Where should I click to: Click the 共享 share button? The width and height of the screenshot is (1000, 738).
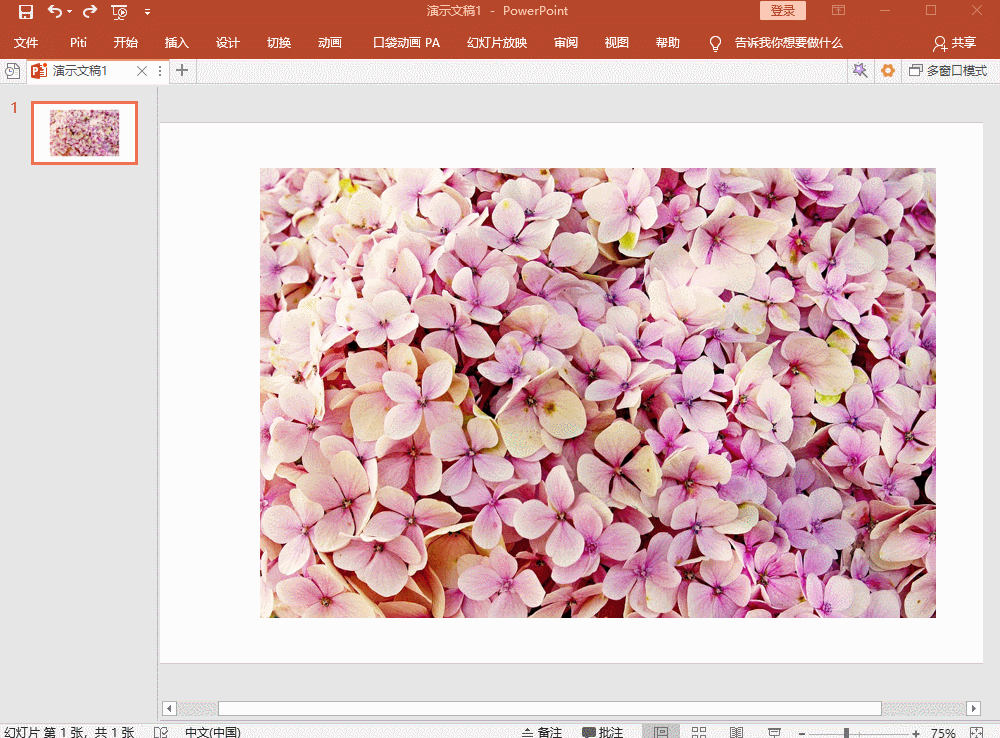click(953, 43)
